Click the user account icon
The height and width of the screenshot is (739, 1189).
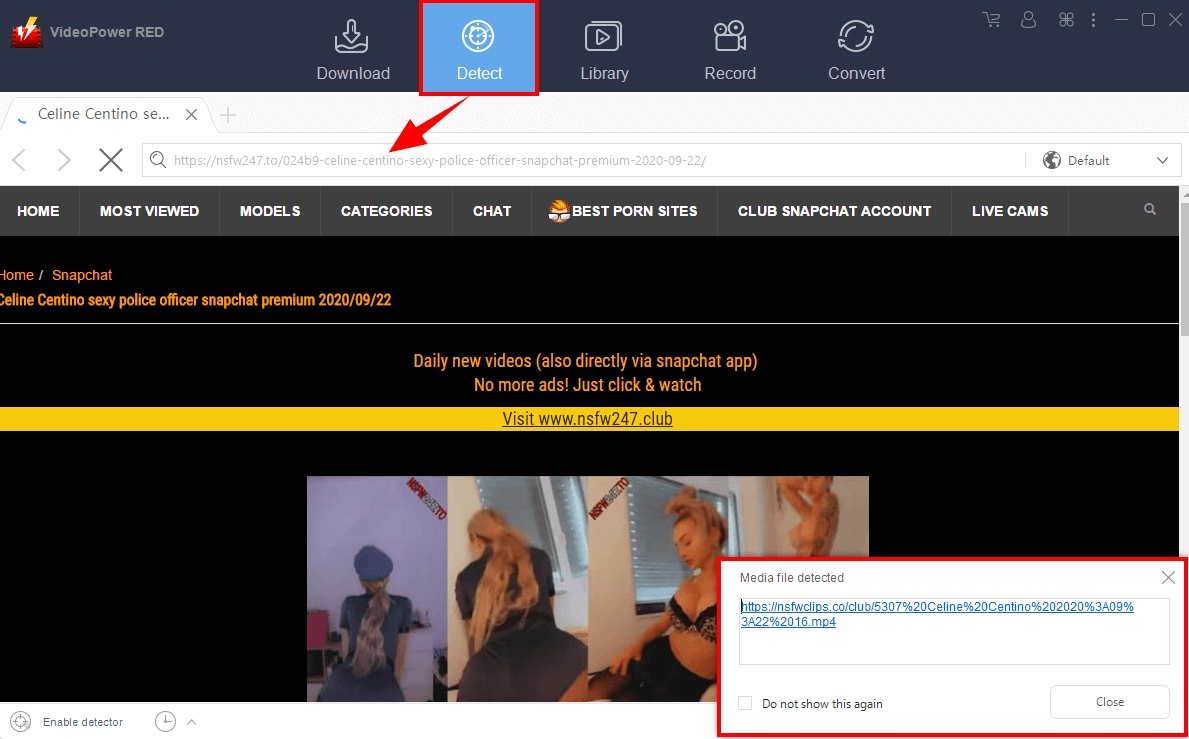pos(1028,20)
